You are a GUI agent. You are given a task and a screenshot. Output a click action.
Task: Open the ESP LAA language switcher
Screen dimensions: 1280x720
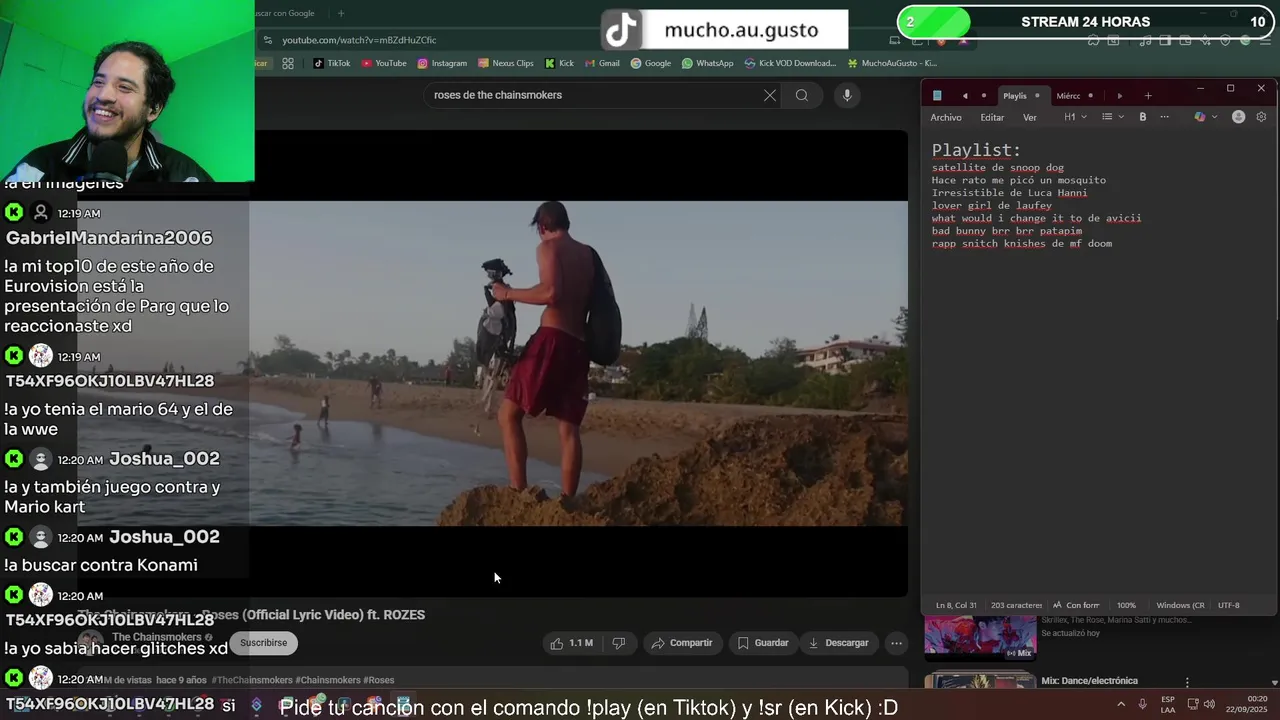[x=1168, y=704]
